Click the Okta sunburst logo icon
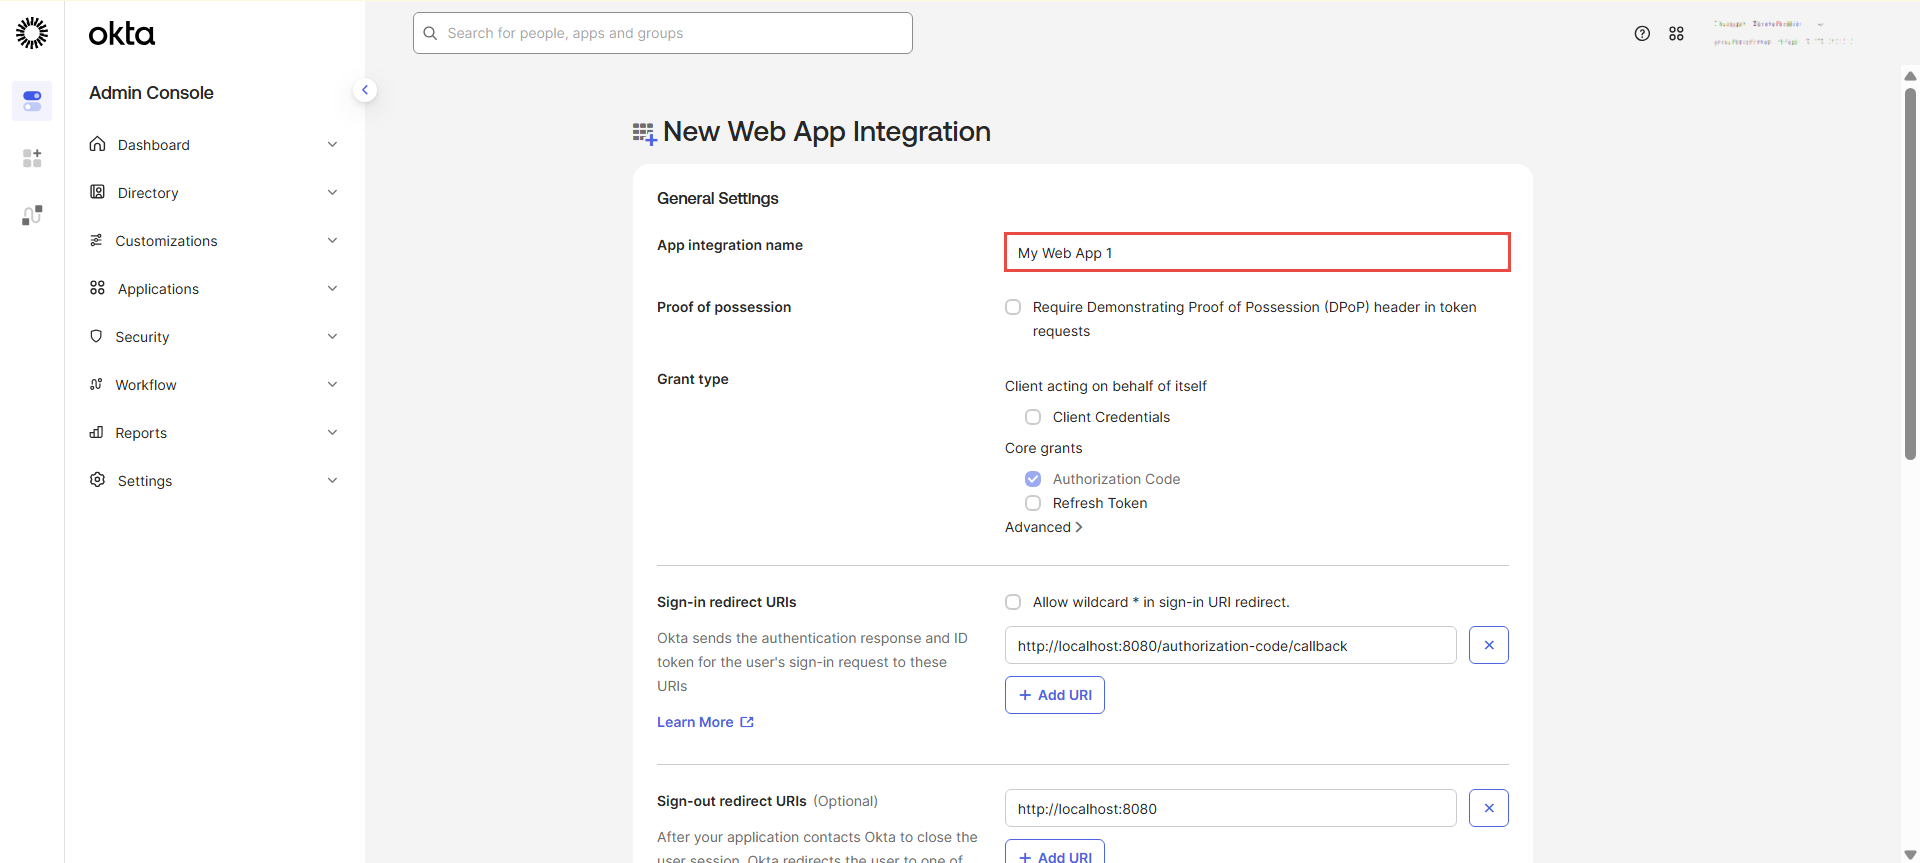 [x=32, y=33]
